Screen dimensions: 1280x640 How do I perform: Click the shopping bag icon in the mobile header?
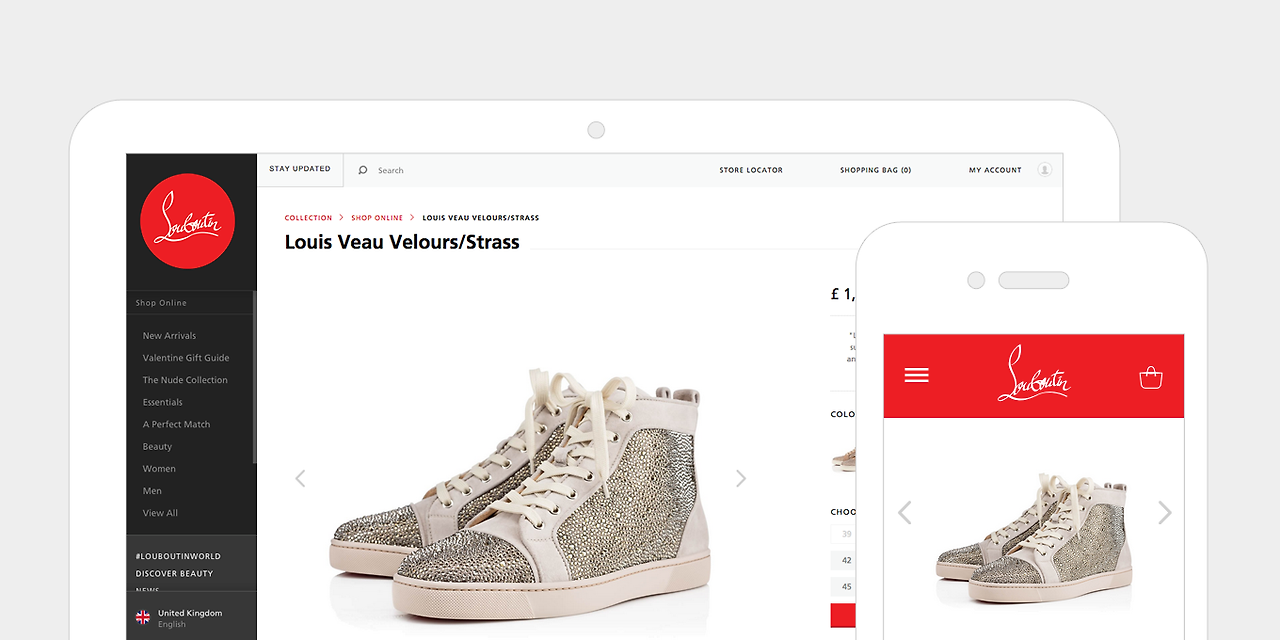[1150, 376]
